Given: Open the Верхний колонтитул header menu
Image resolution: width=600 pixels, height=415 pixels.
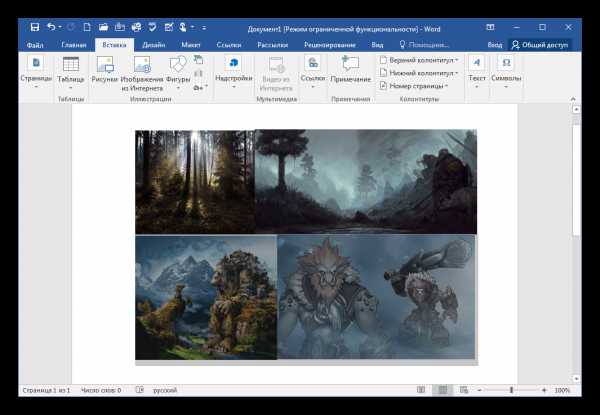Looking at the screenshot, I should click(419, 60).
